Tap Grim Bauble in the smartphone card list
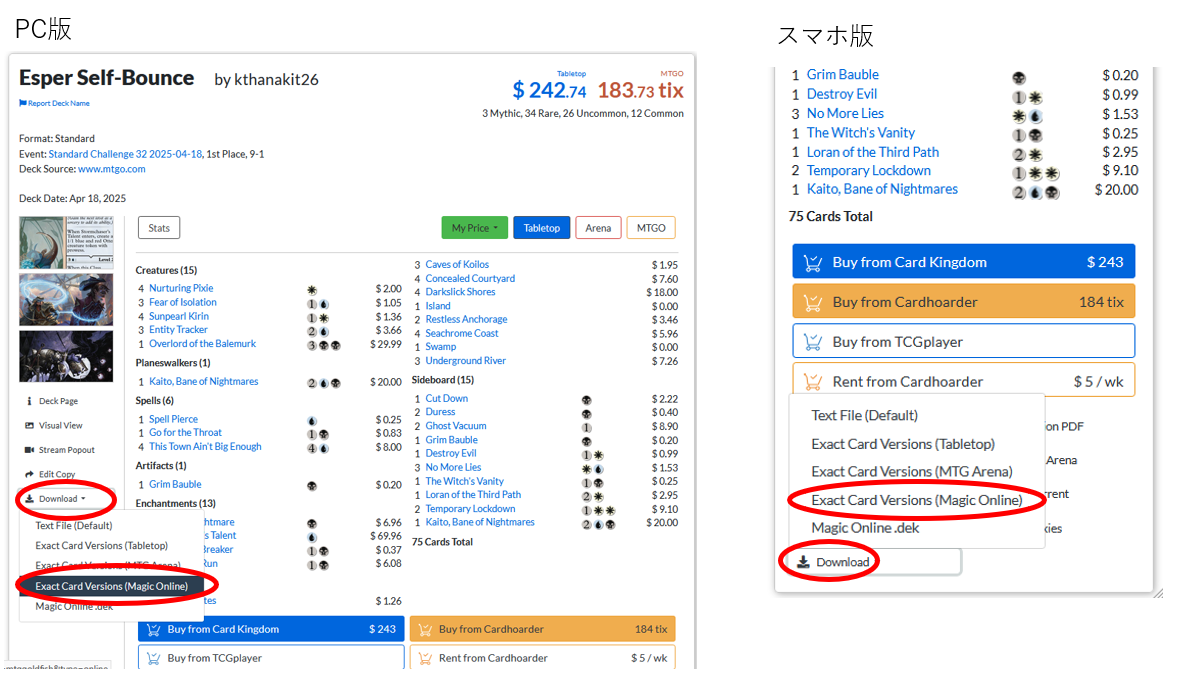Screen dimensions: 1178x680 tap(843, 74)
